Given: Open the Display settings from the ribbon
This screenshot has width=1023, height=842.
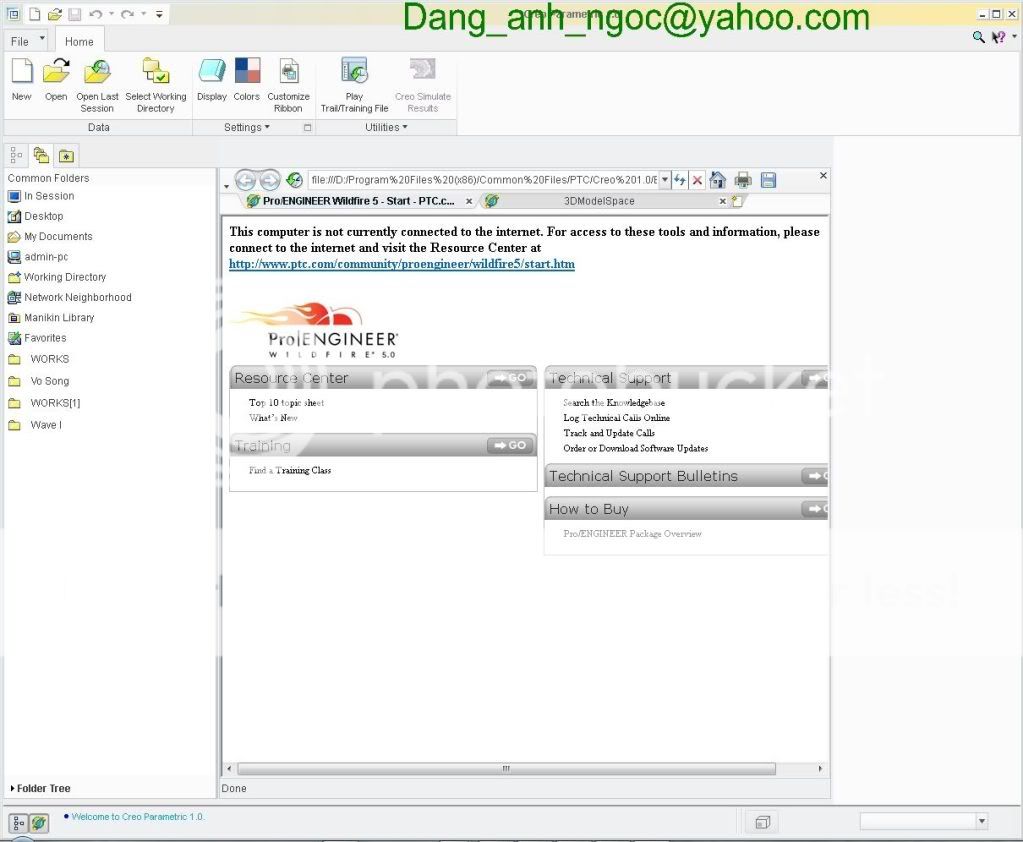Looking at the screenshot, I should click(x=212, y=80).
